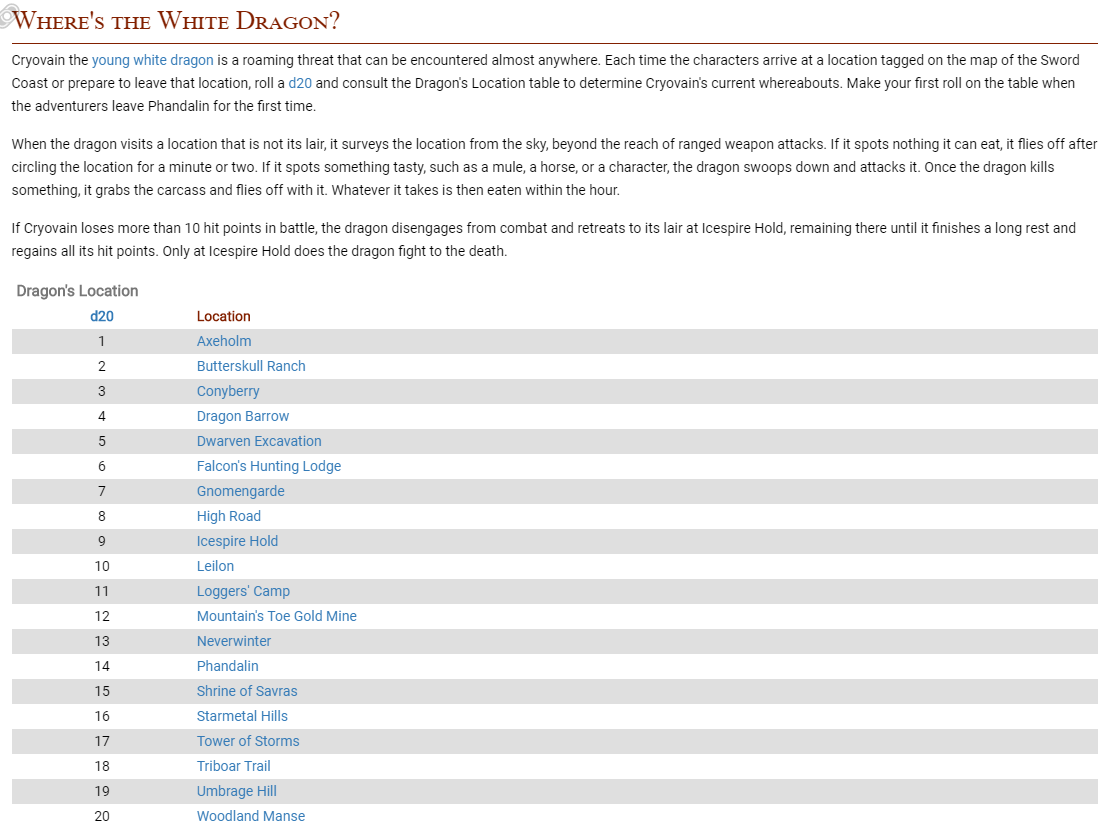Select the d20 value 1 cell
Screen dimensions: 1109x825
[102, 341]
